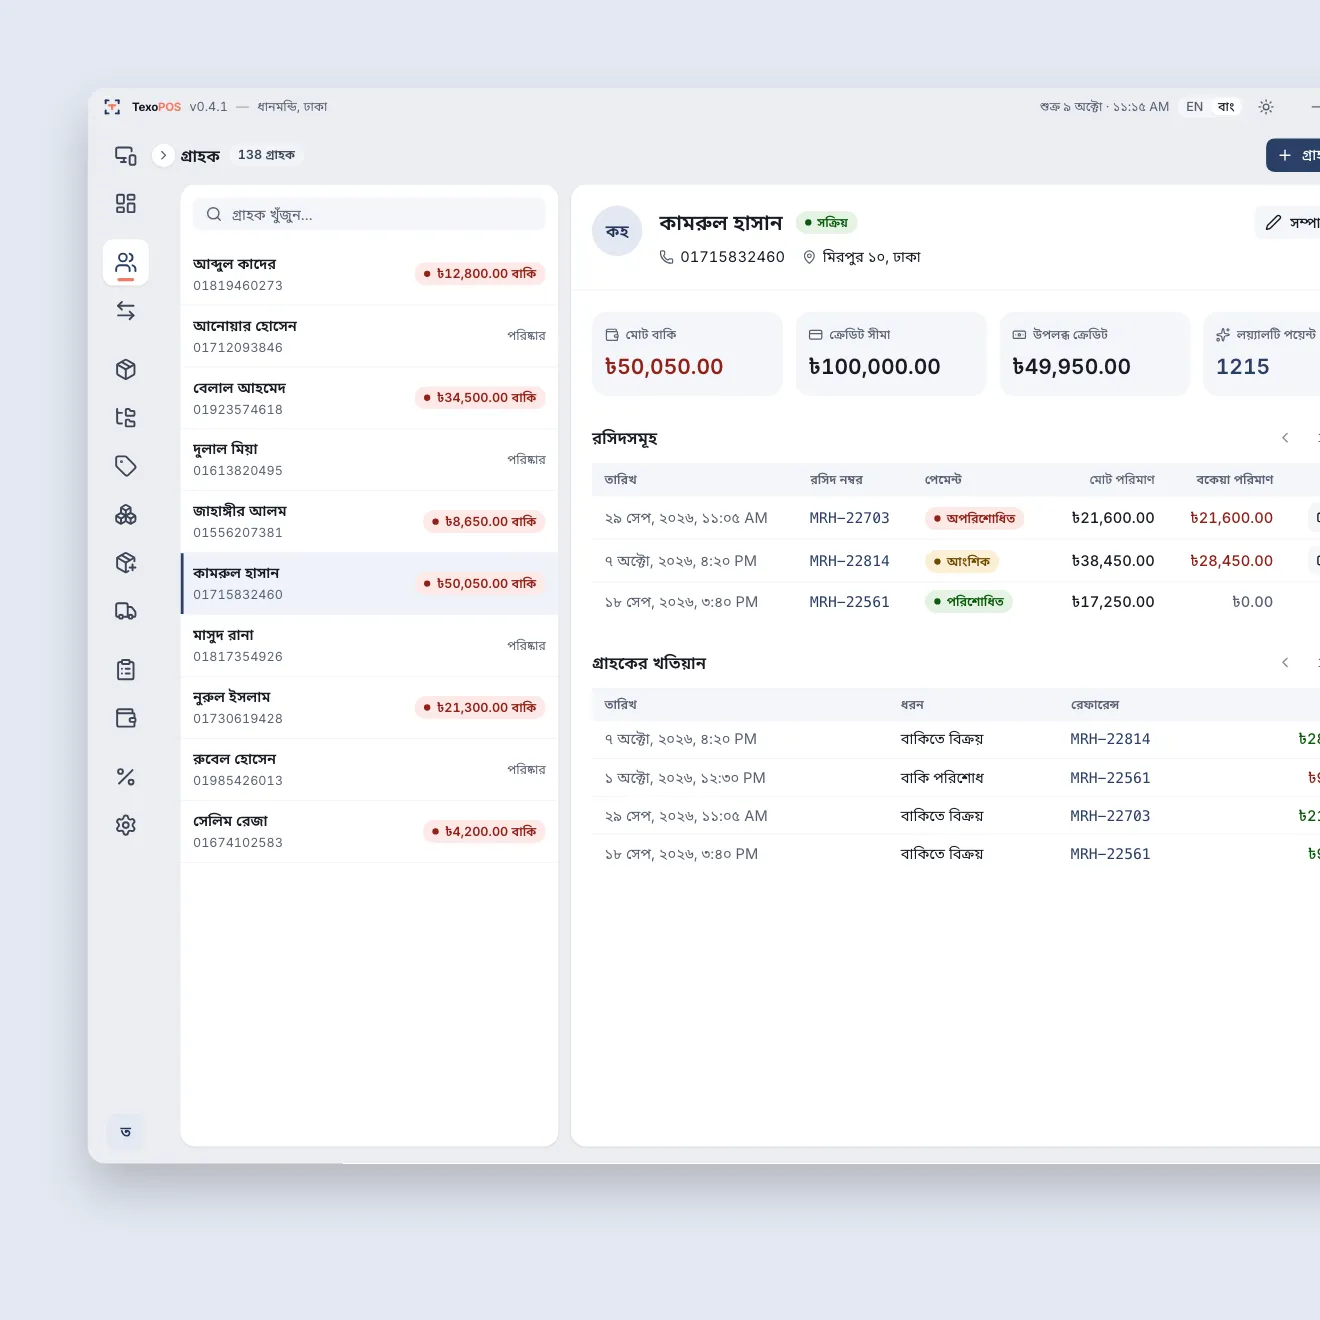Screen dimensions: 1320x1320
Task: Open the products box icon in sidebar
Action: (126, 370)
